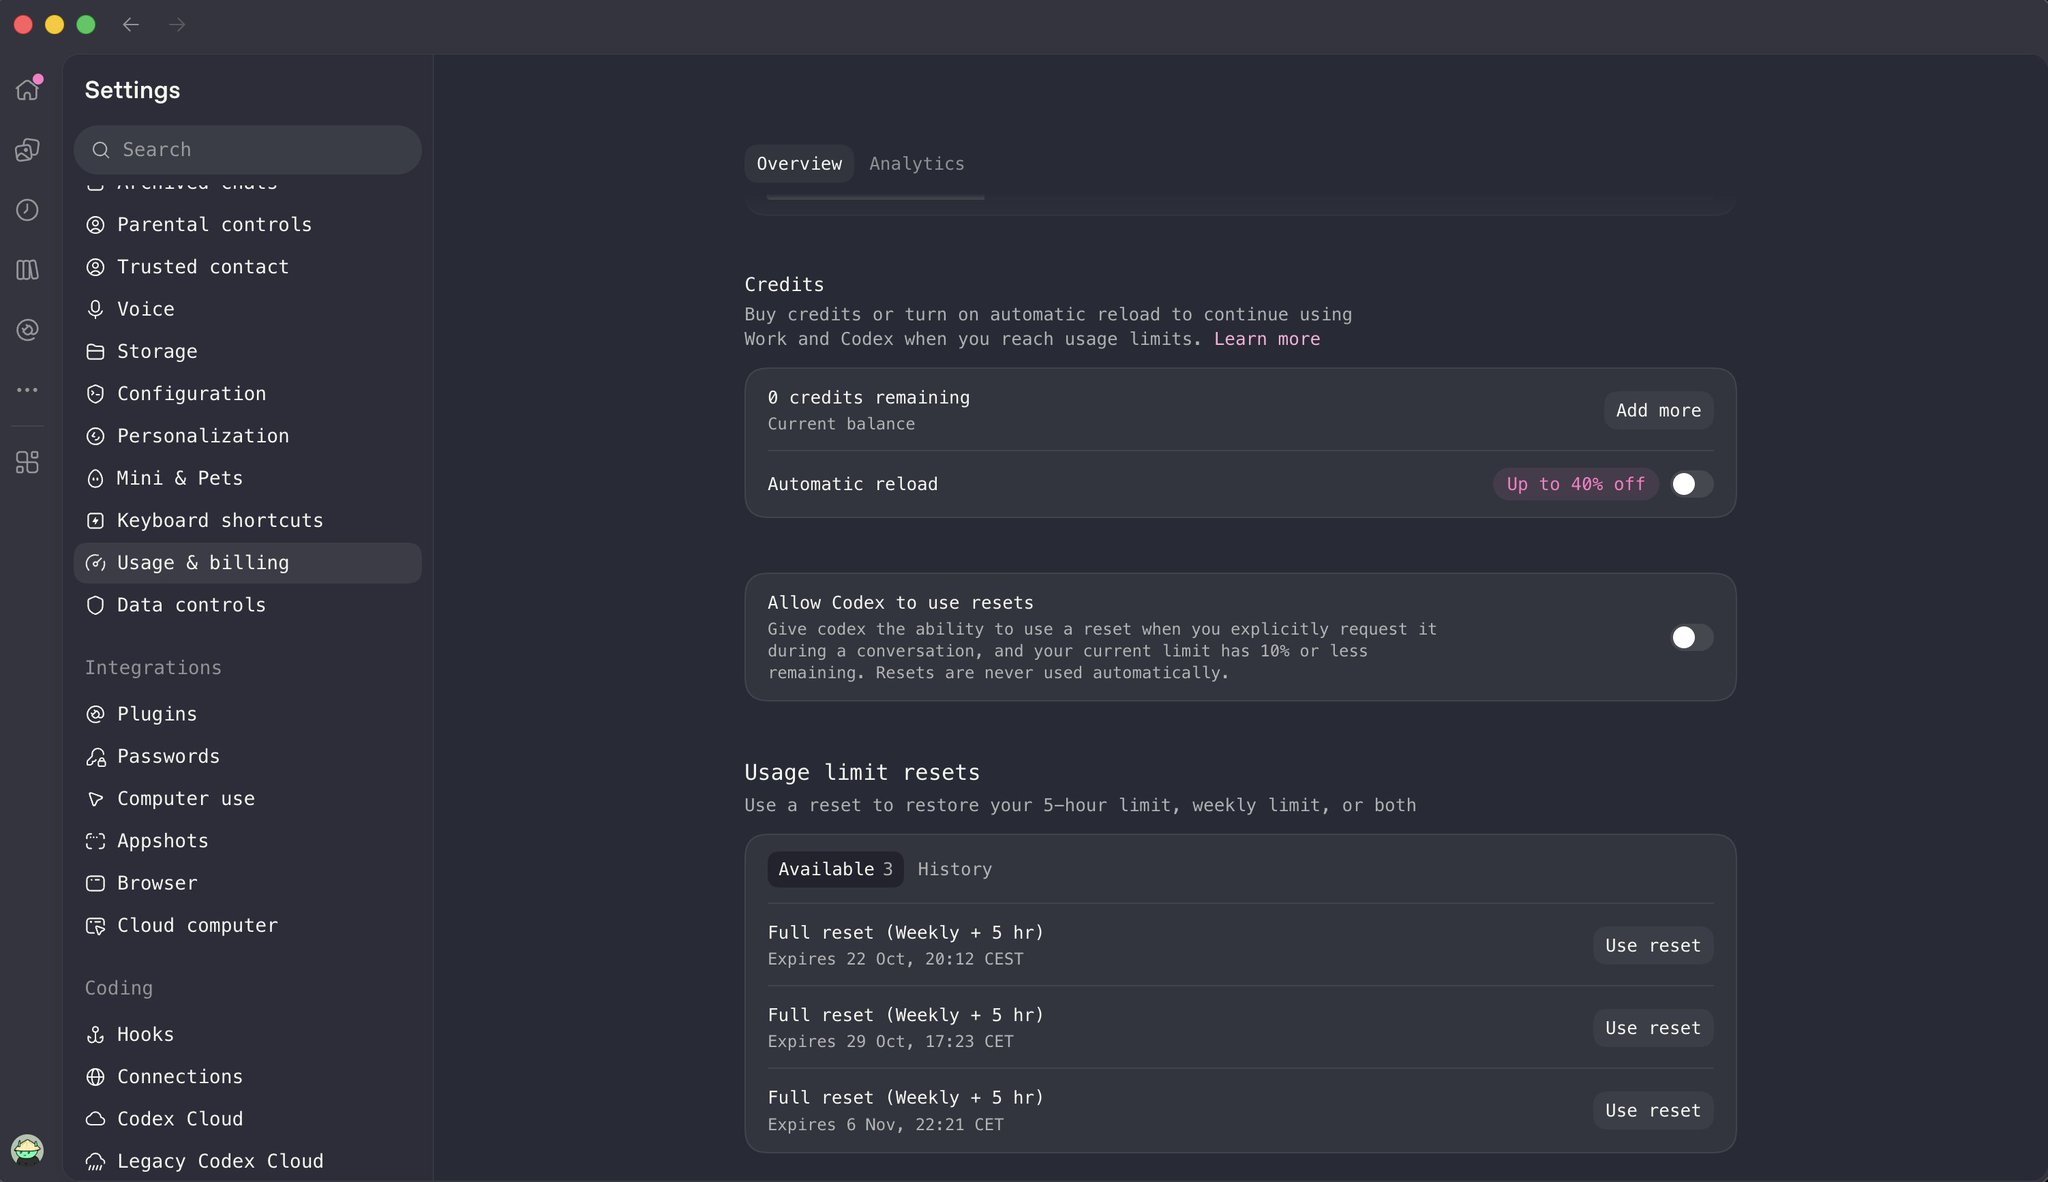Open Cloud computer settings
This screenshot has width=2048, height=1182.
[247, 925]
